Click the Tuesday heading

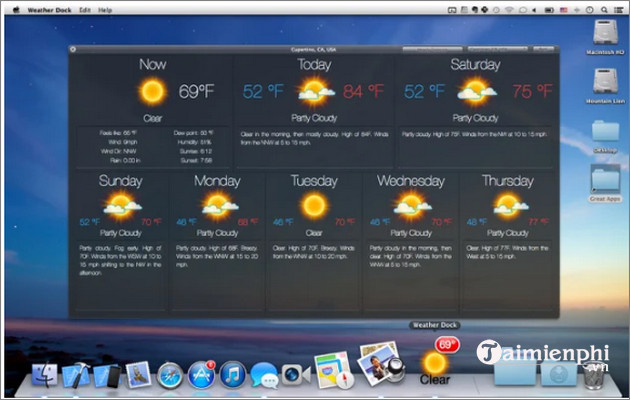314,181
